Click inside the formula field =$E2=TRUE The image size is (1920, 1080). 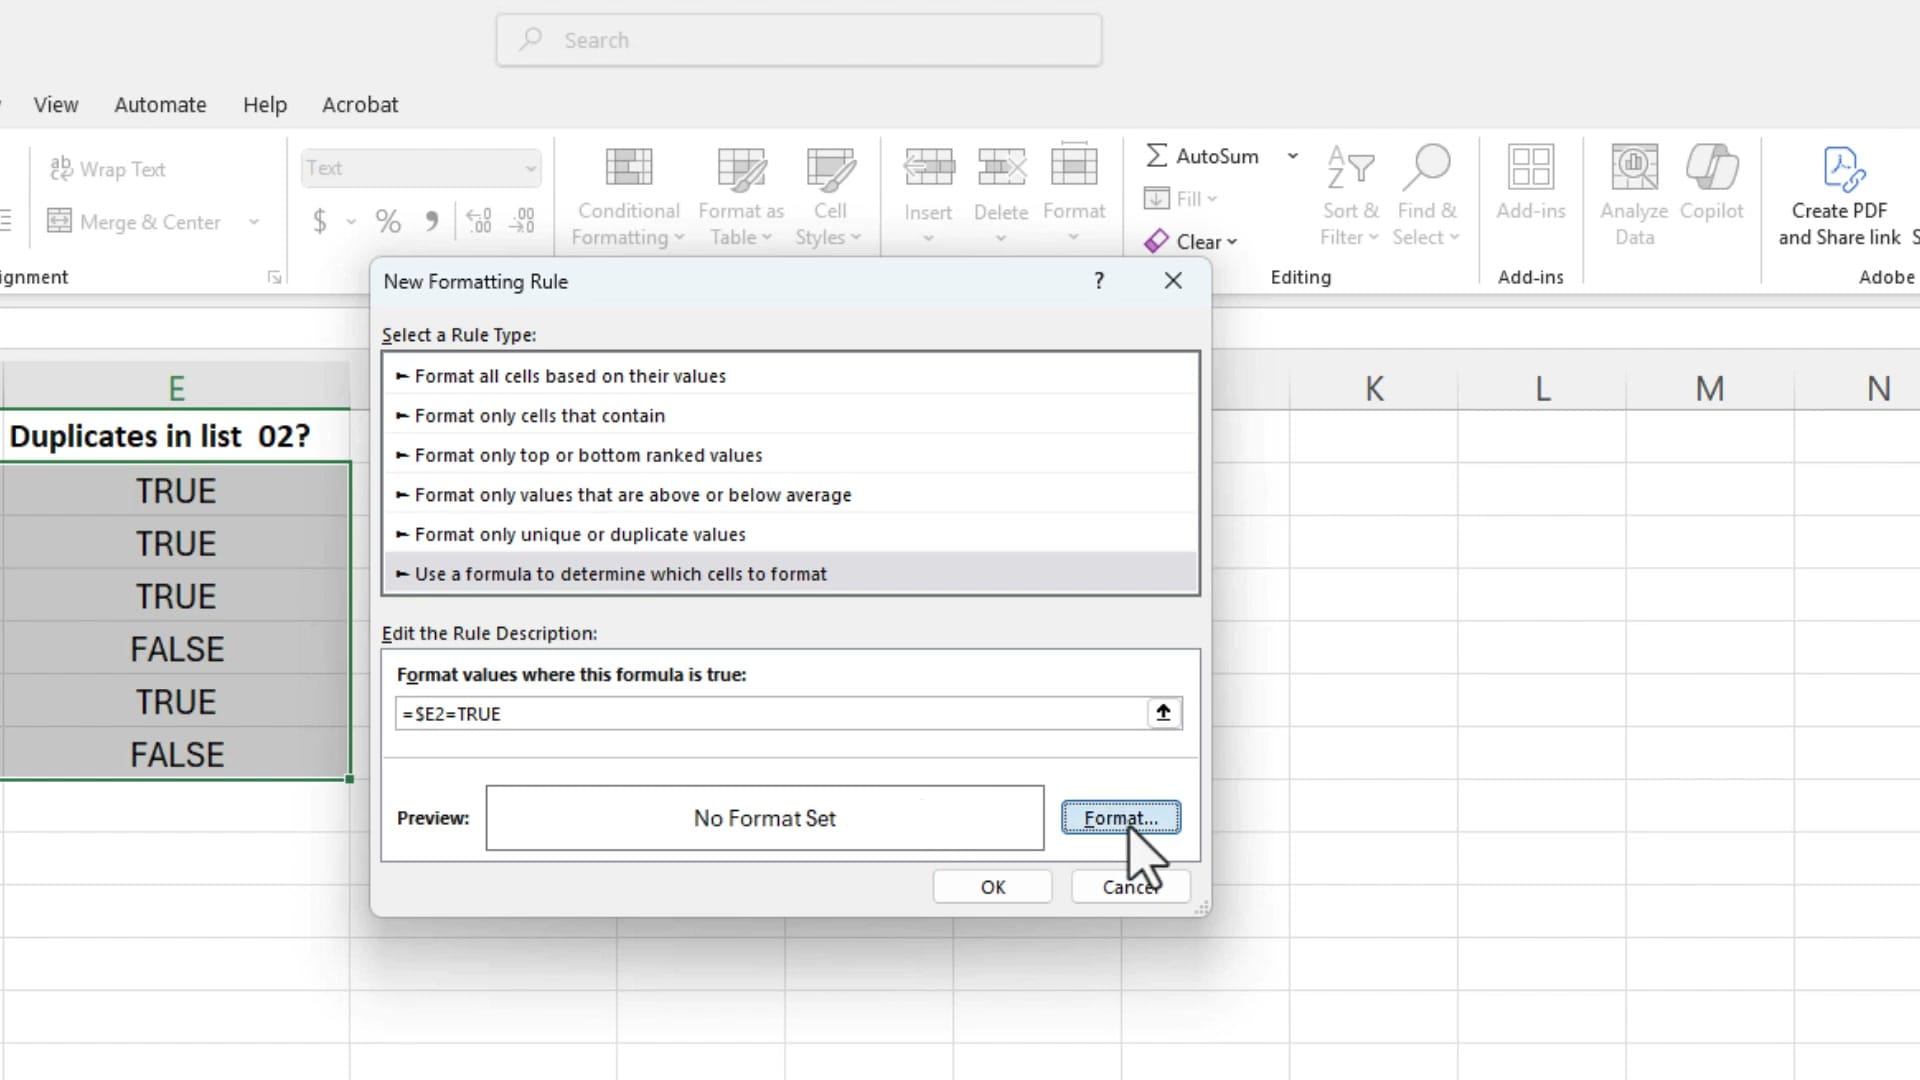point(700,713)
